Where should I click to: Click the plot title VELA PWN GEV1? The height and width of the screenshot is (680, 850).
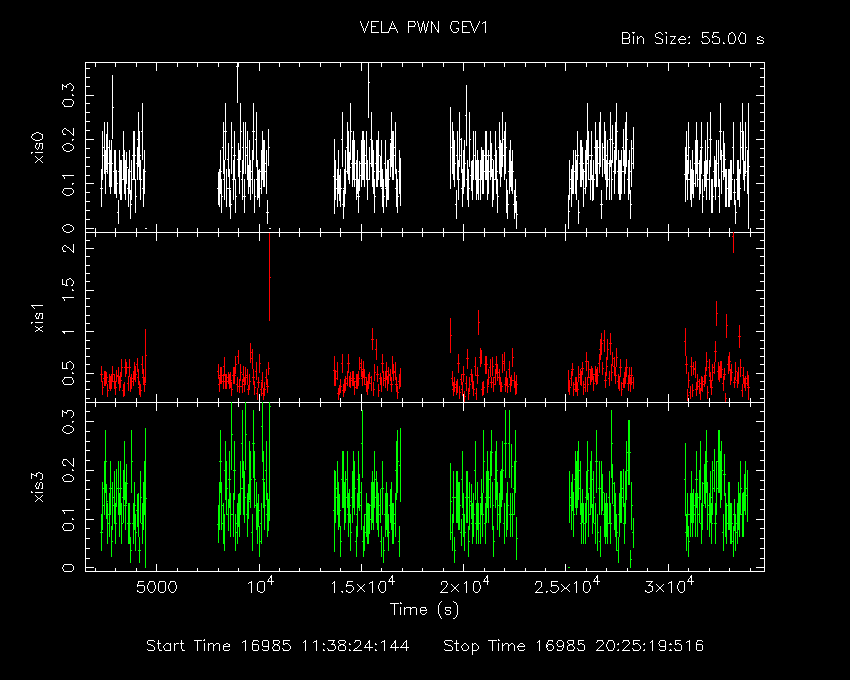pos(424,28)
